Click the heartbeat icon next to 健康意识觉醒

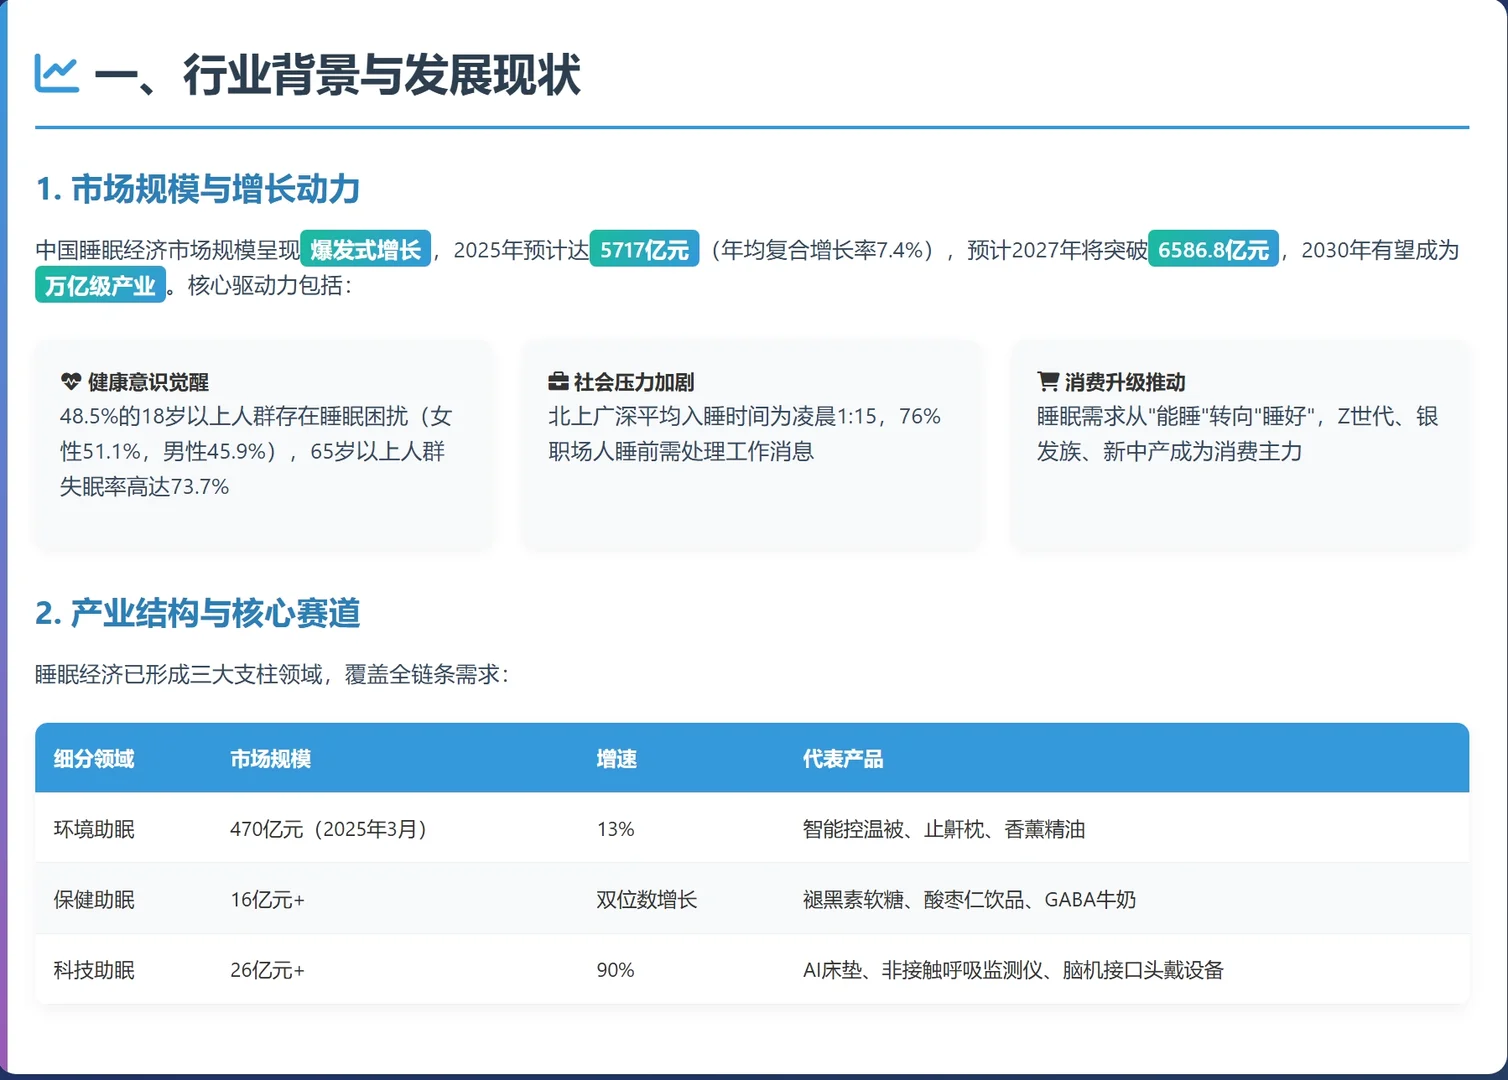(x=70, y=382)
